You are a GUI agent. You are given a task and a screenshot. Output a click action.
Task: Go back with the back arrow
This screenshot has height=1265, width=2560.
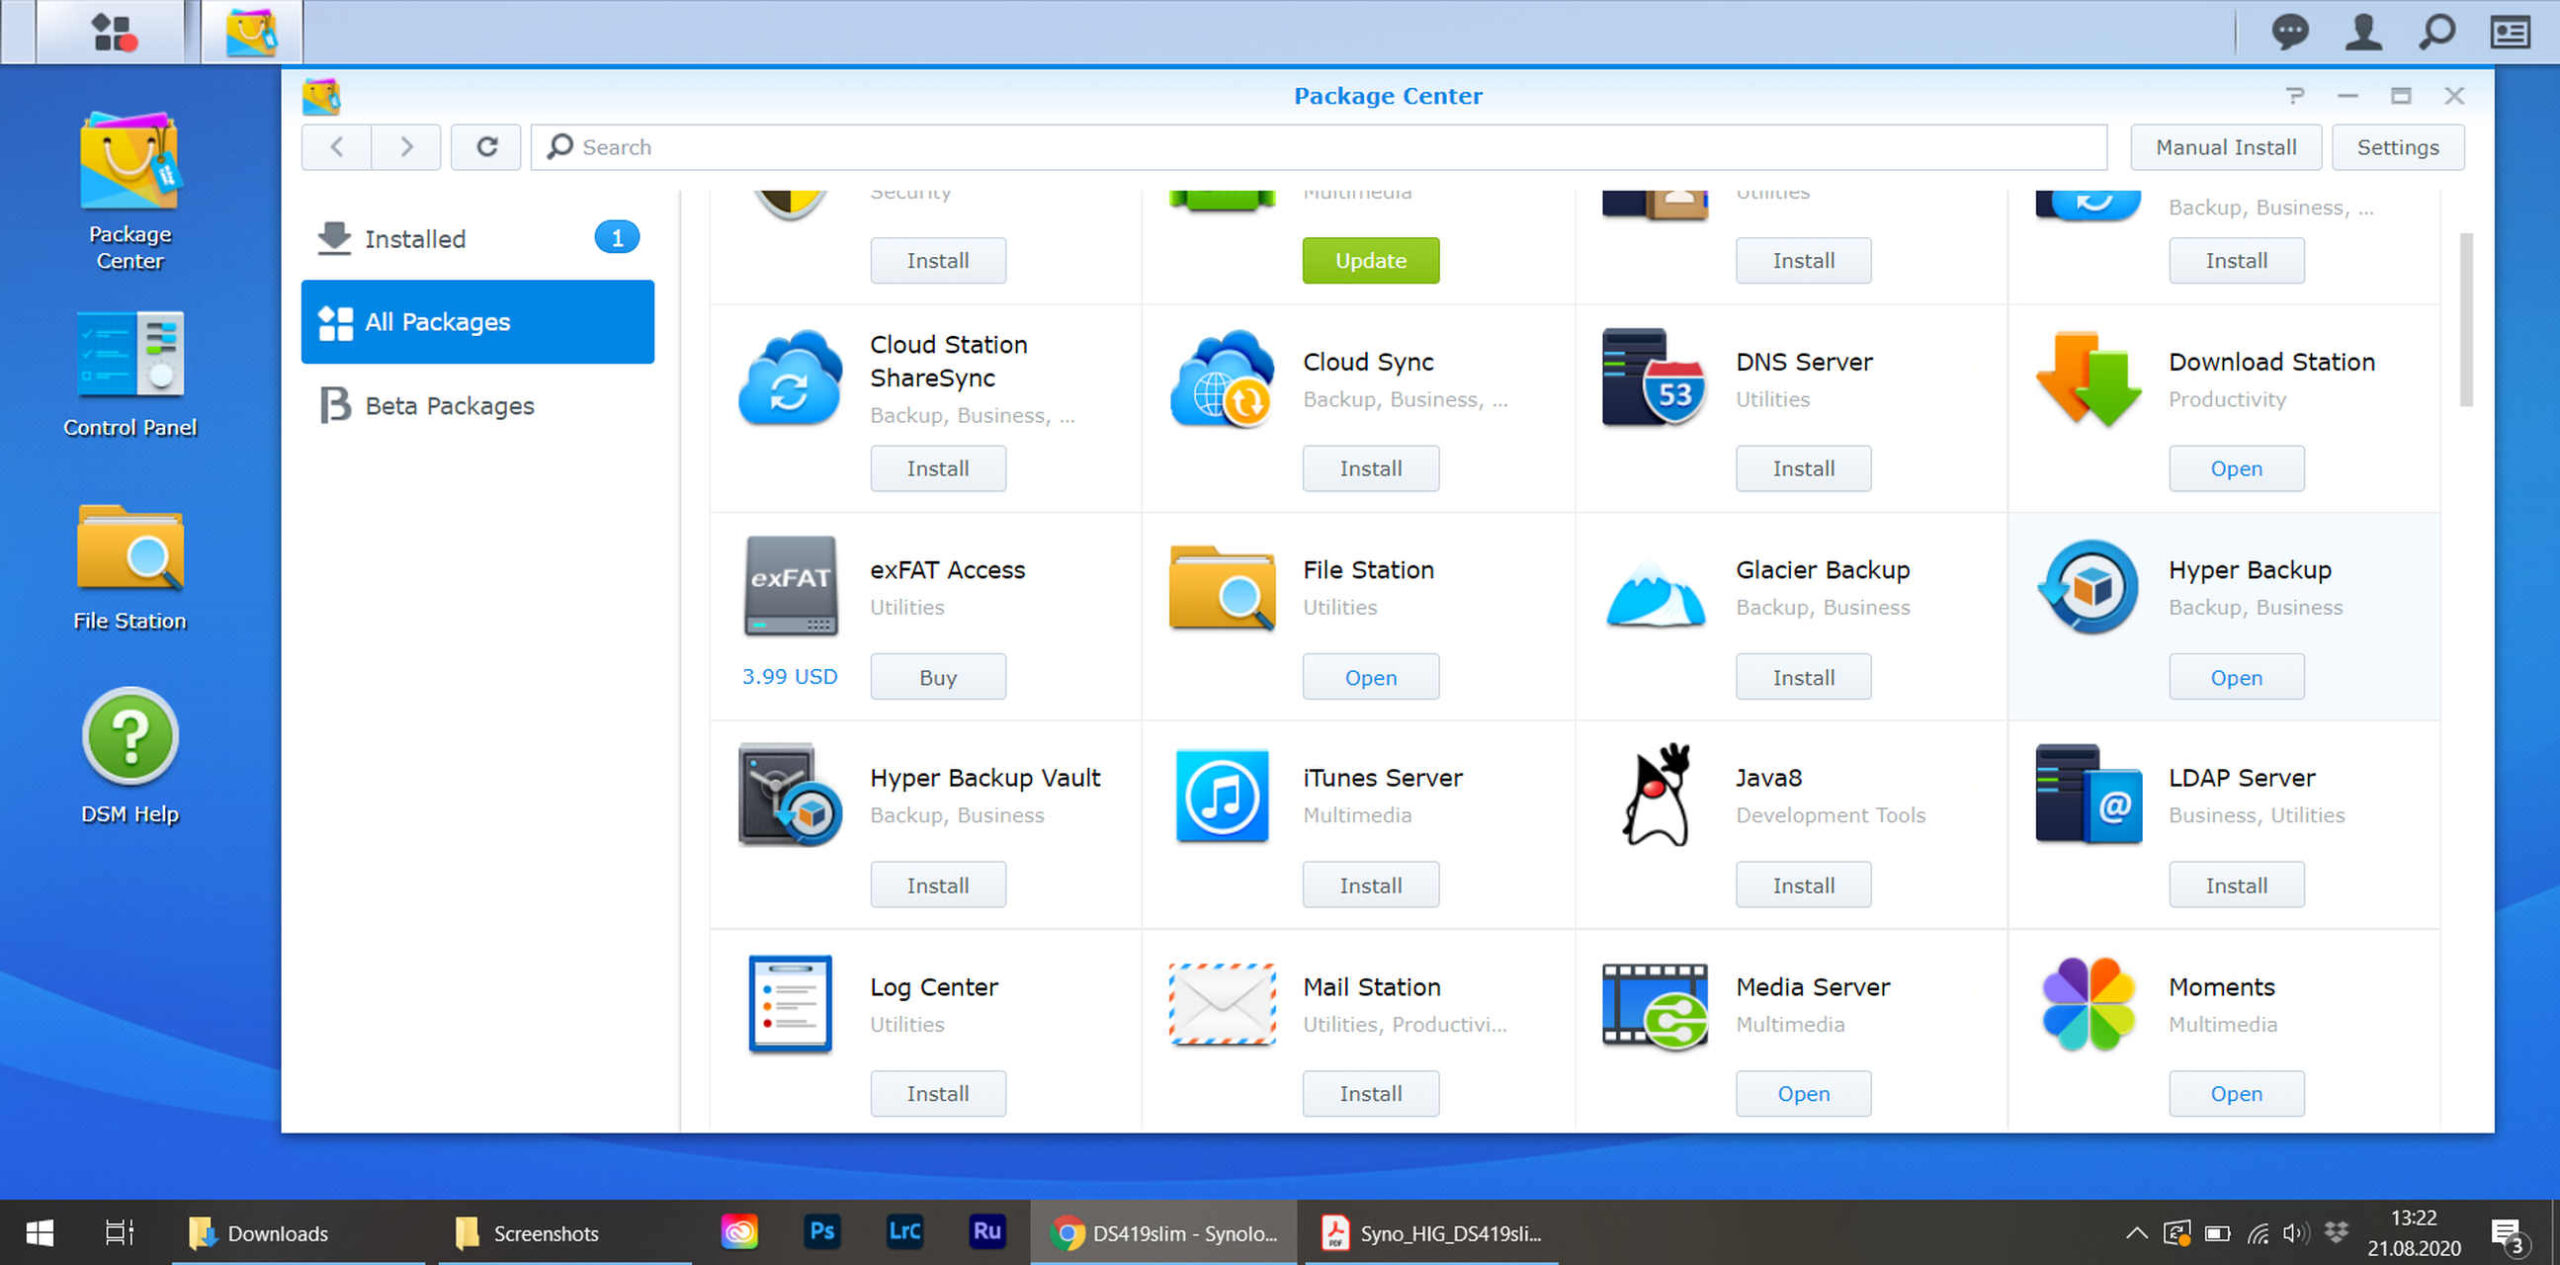point(336,147)
